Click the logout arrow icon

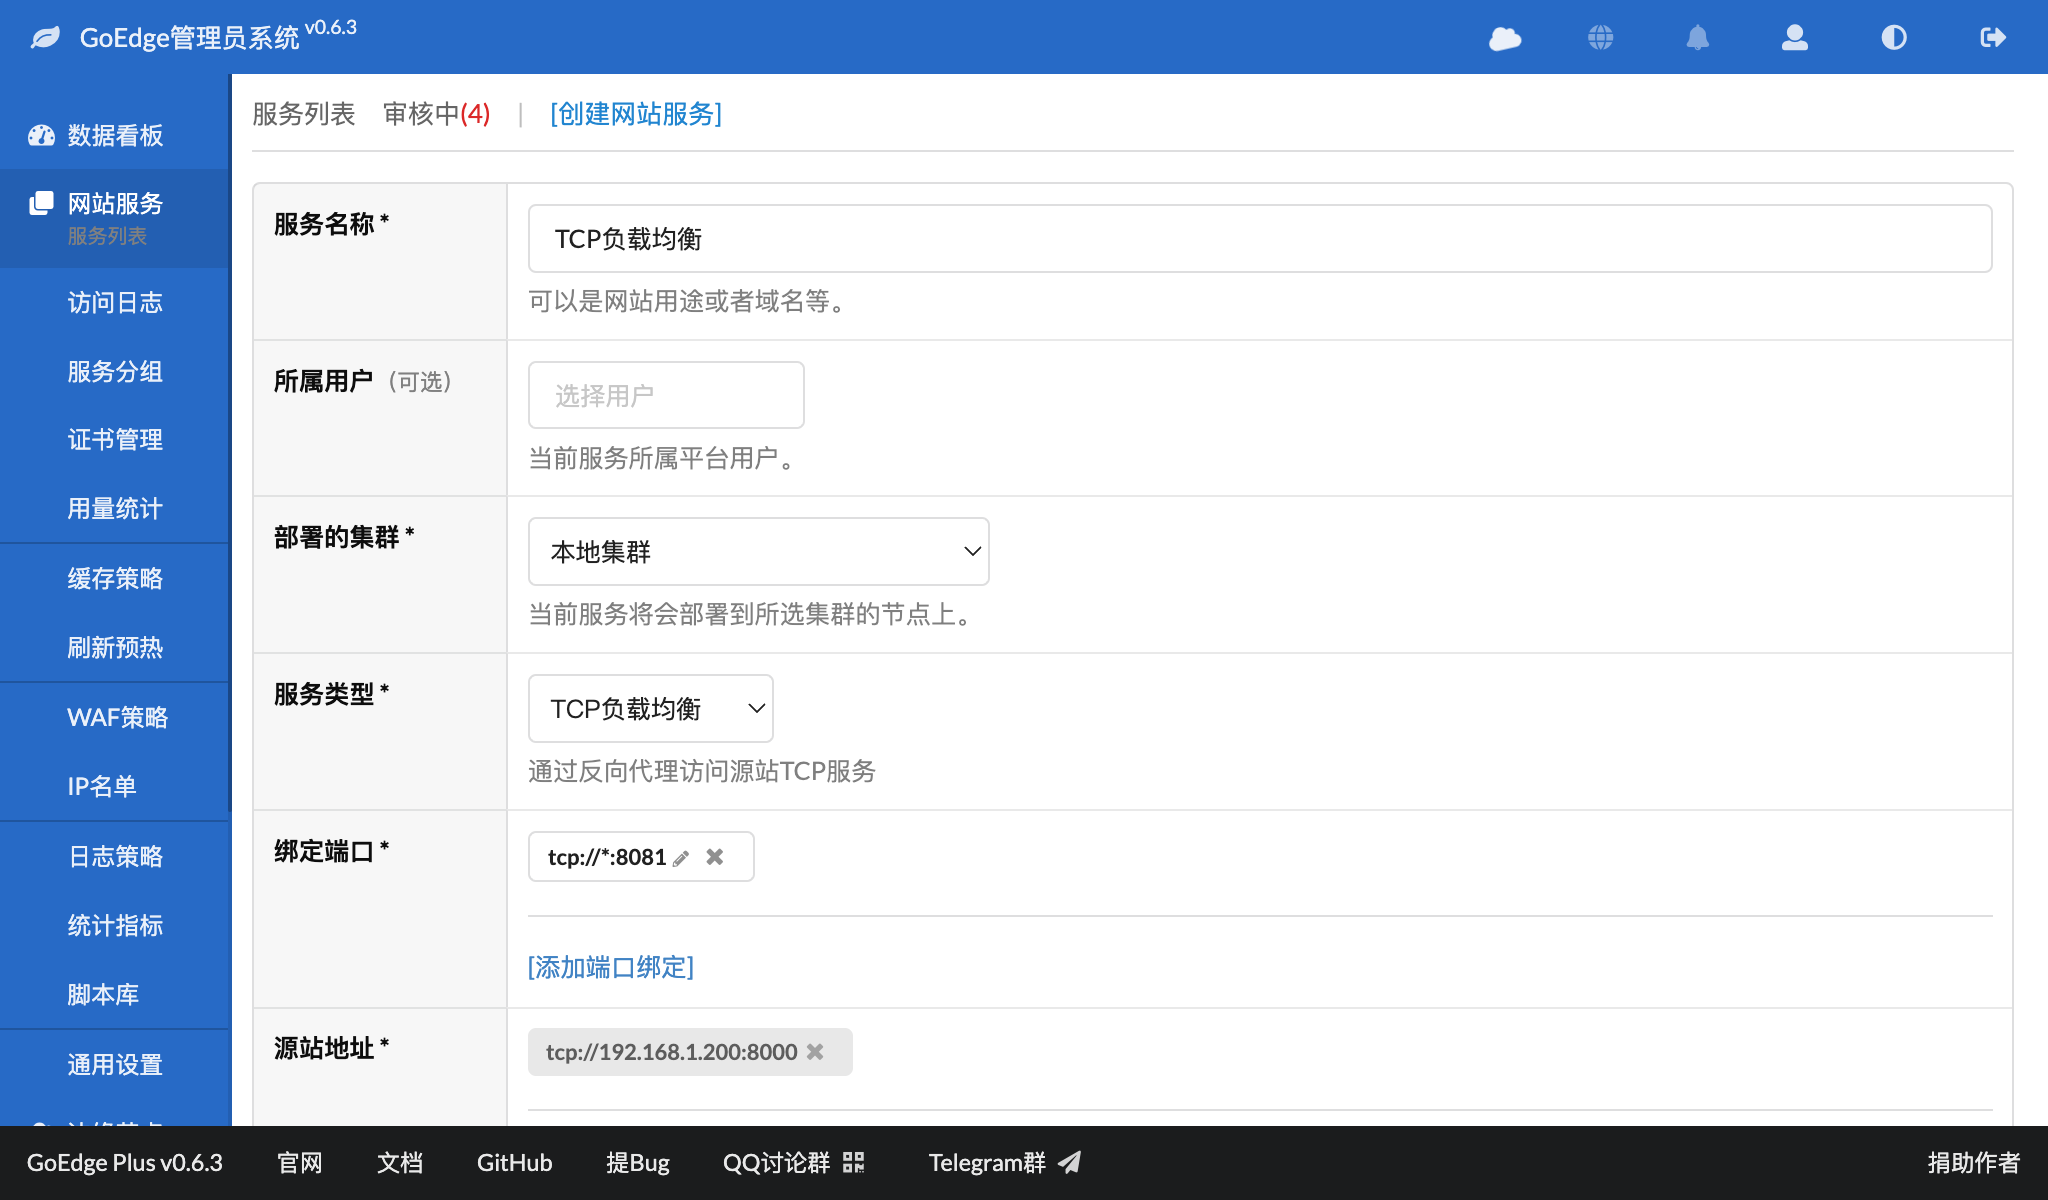pyautogui.click(x=1993, y=38)
